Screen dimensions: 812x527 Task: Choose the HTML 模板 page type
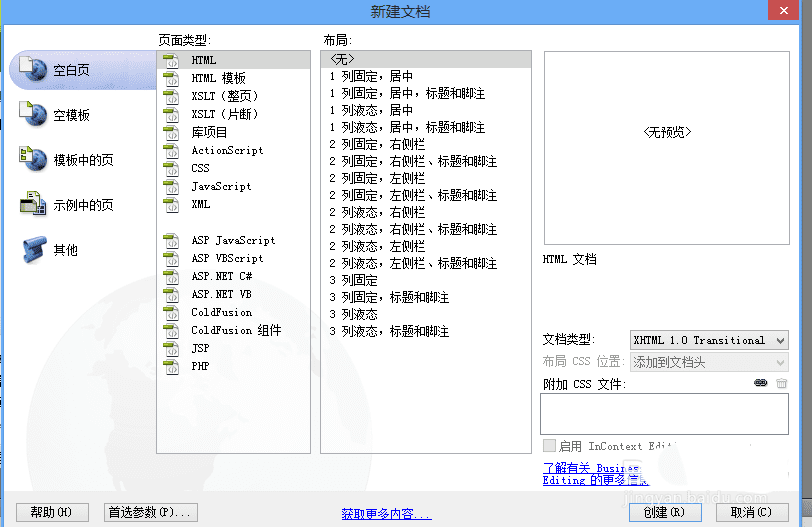point(218,78)
